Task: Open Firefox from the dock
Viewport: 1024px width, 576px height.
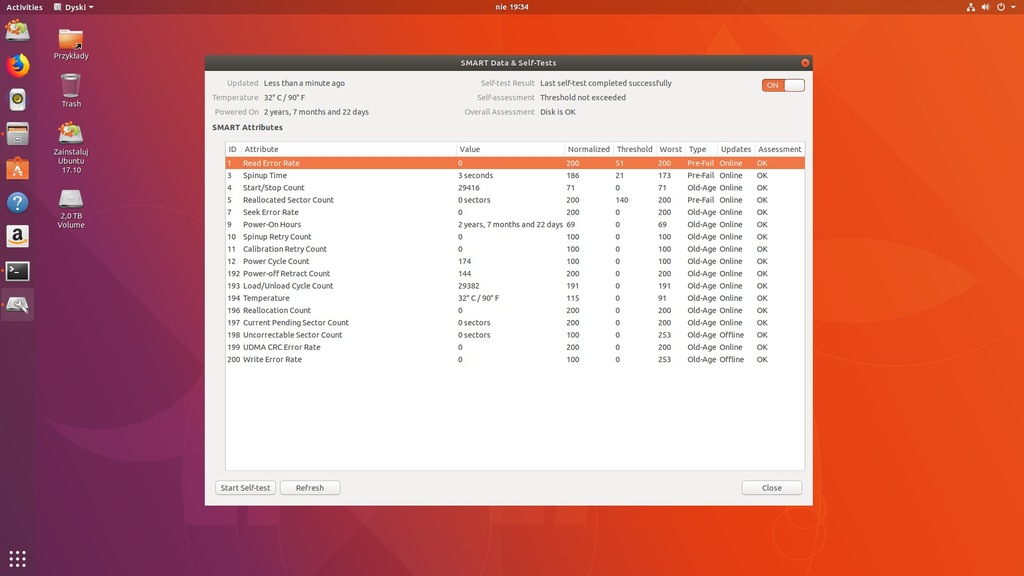Action: 18,65
